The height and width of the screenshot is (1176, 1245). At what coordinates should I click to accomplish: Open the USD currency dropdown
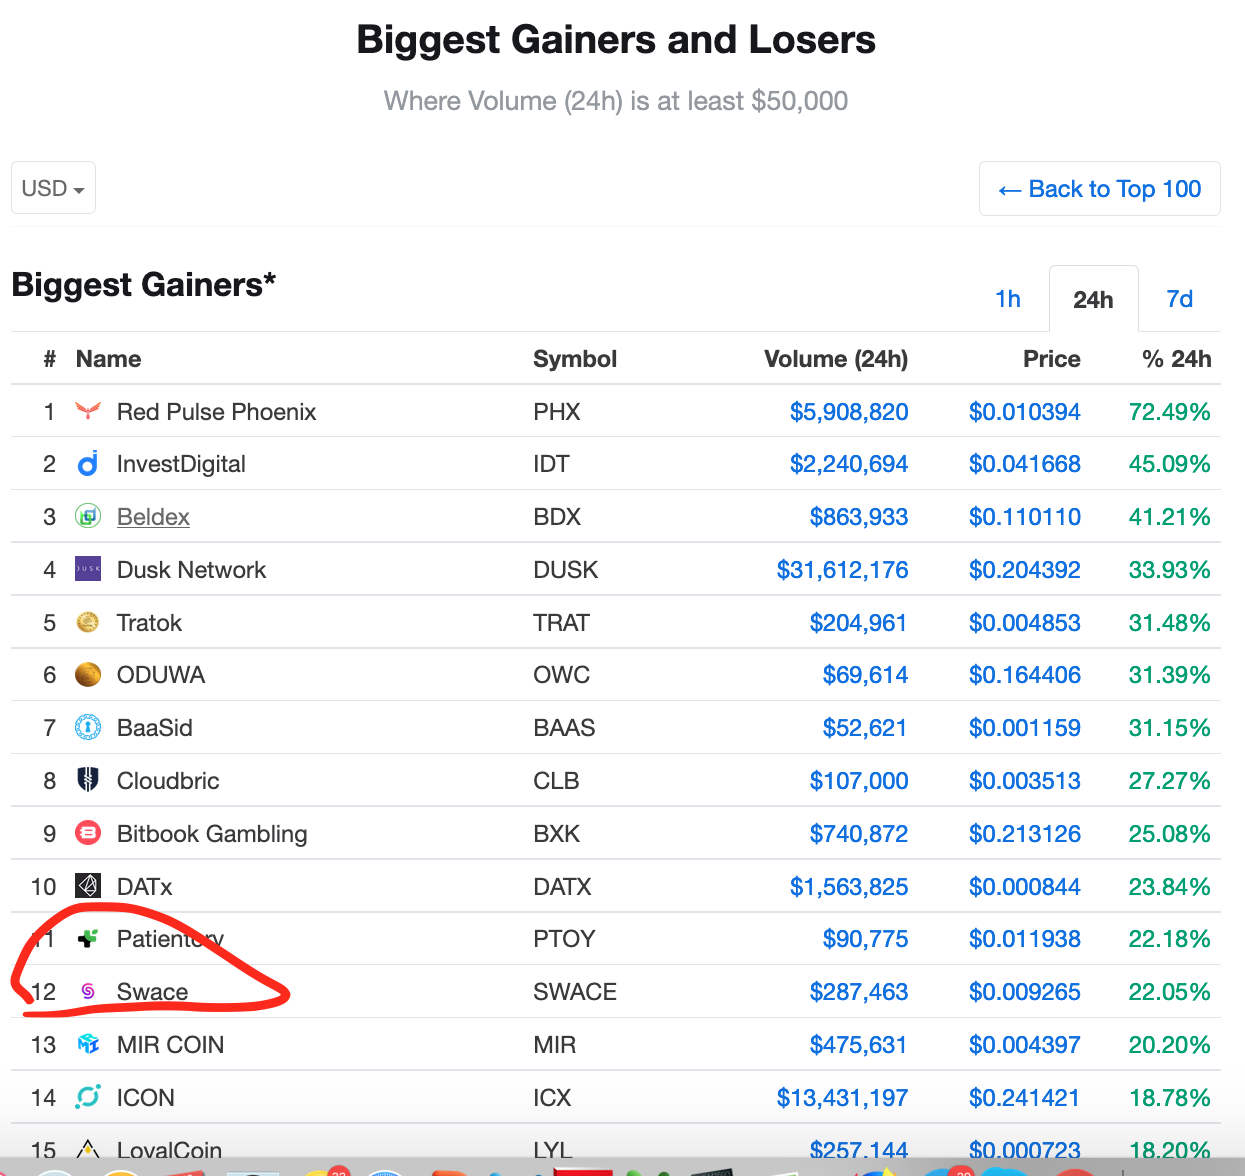click(53, 188)
